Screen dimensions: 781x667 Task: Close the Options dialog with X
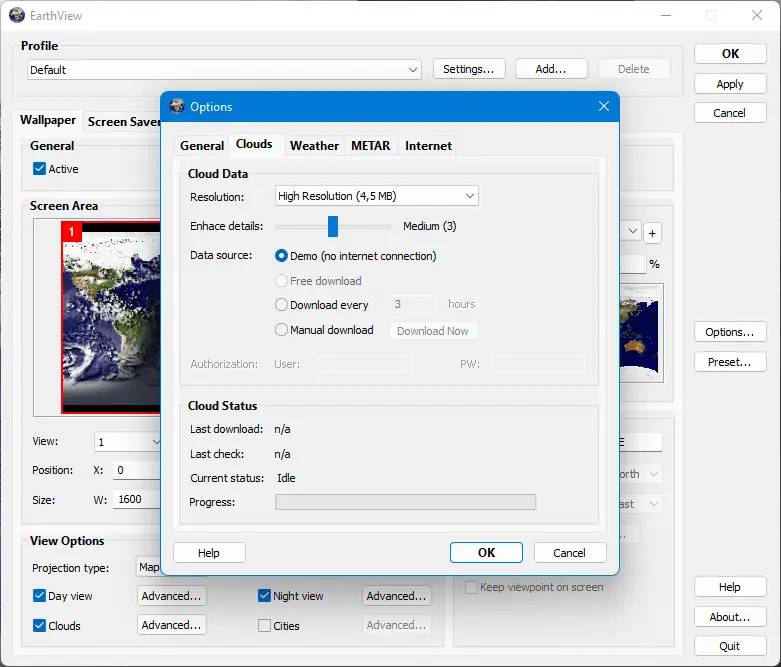point(604,106)
